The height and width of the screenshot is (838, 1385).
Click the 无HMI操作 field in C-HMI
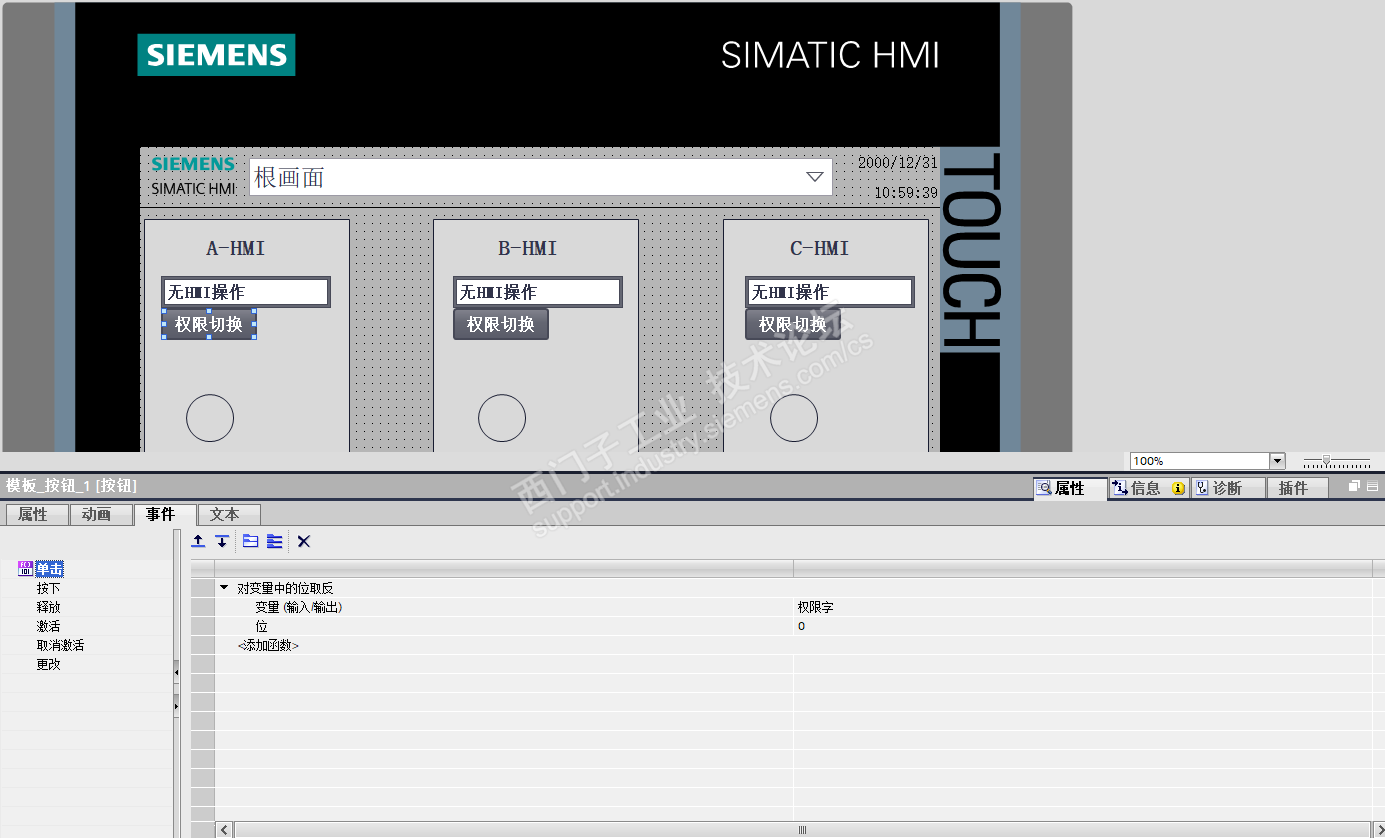(830, 292)
